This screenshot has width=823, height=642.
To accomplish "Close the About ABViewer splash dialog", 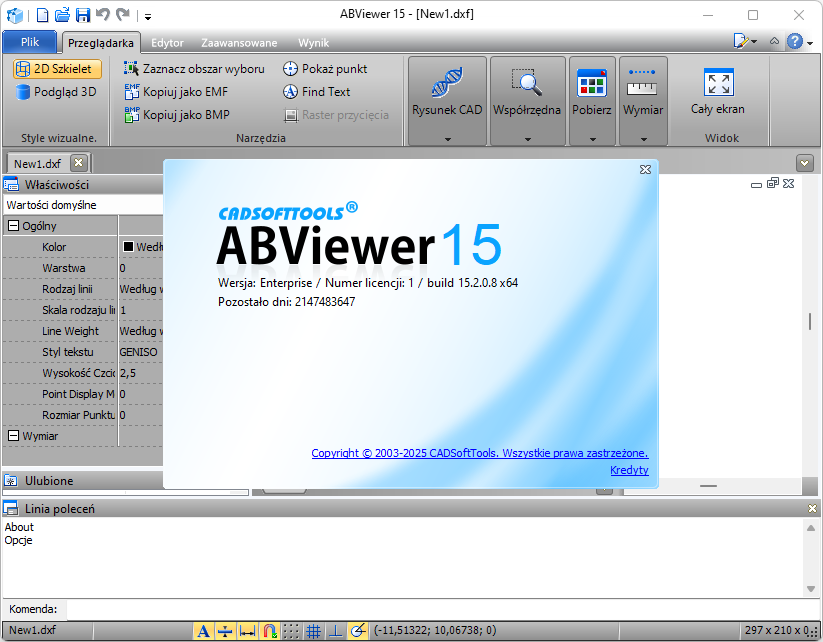I will (x=646, y=170).
